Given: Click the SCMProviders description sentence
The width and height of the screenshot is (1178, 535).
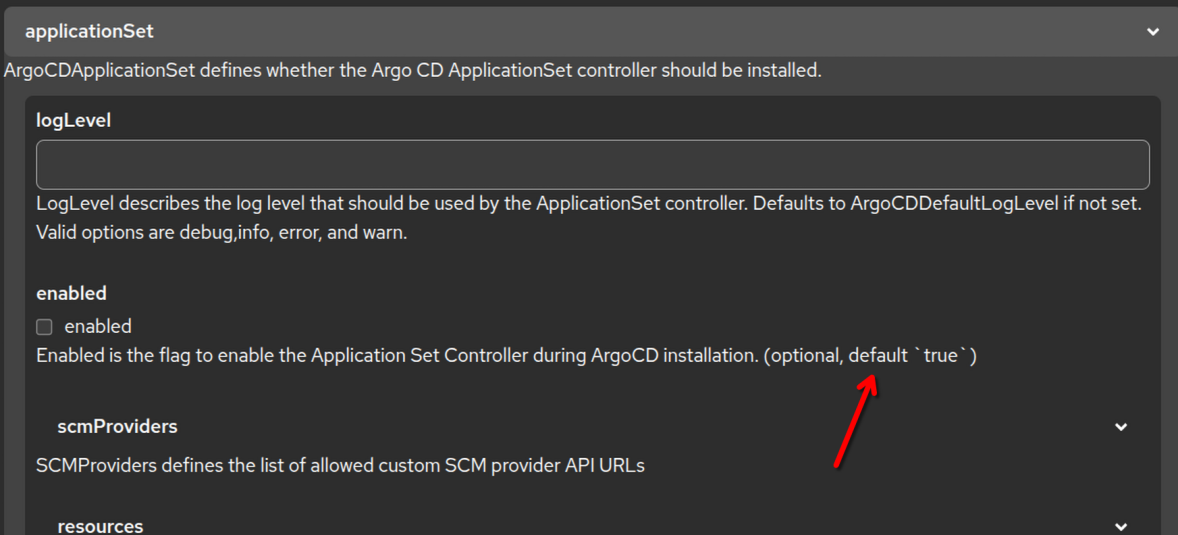Looking at the screenshot, I should [340, 465].
